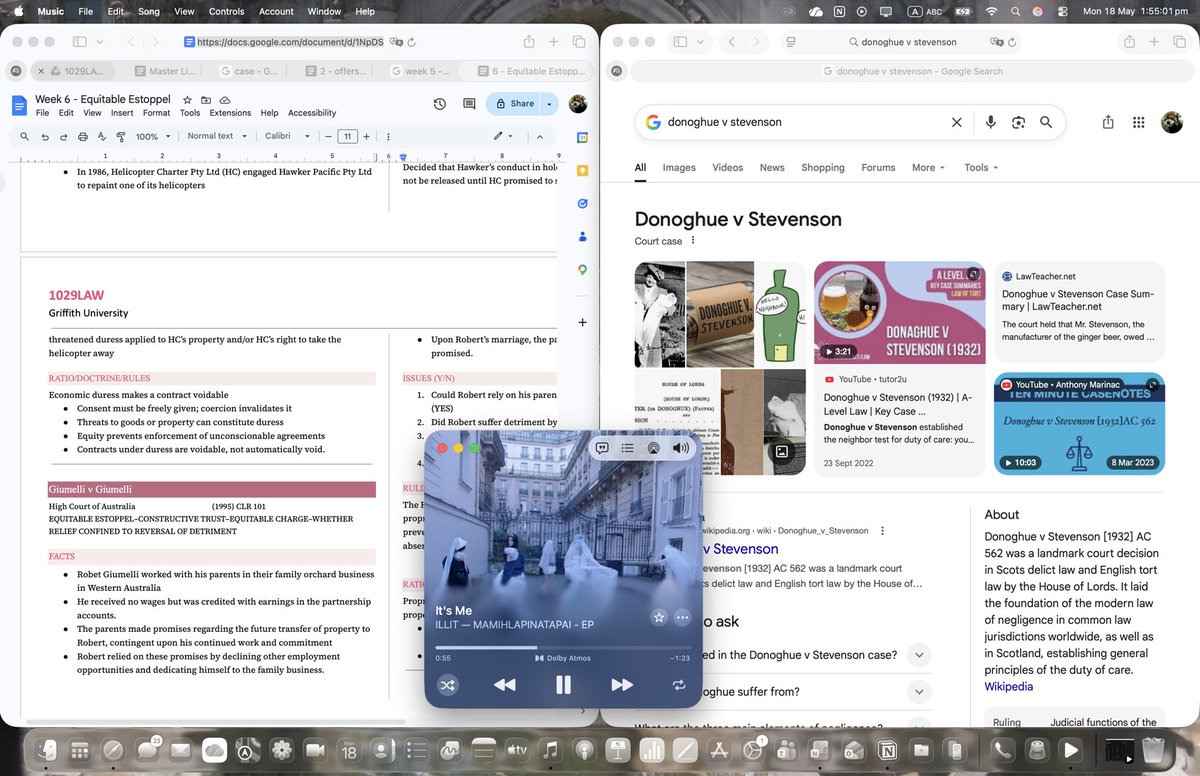
Task: Toggle shuffle in the Music mini player
Action: coord(447,685)
